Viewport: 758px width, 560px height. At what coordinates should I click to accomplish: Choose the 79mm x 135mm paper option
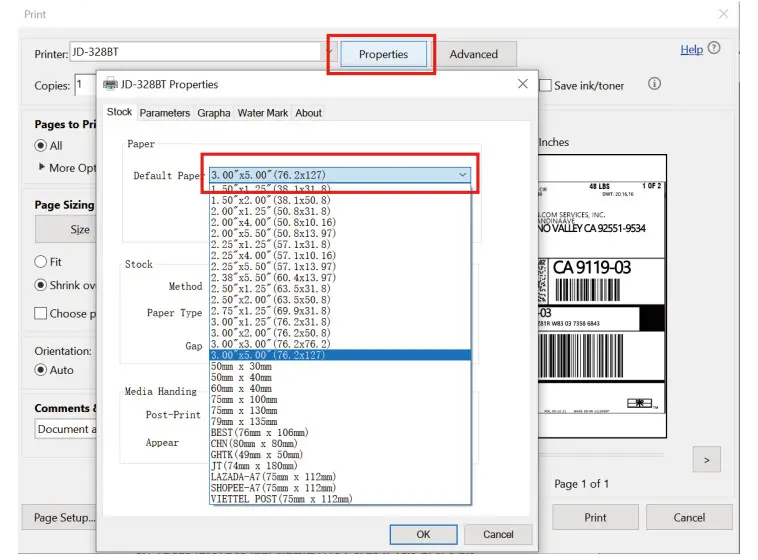click(340, 422)
